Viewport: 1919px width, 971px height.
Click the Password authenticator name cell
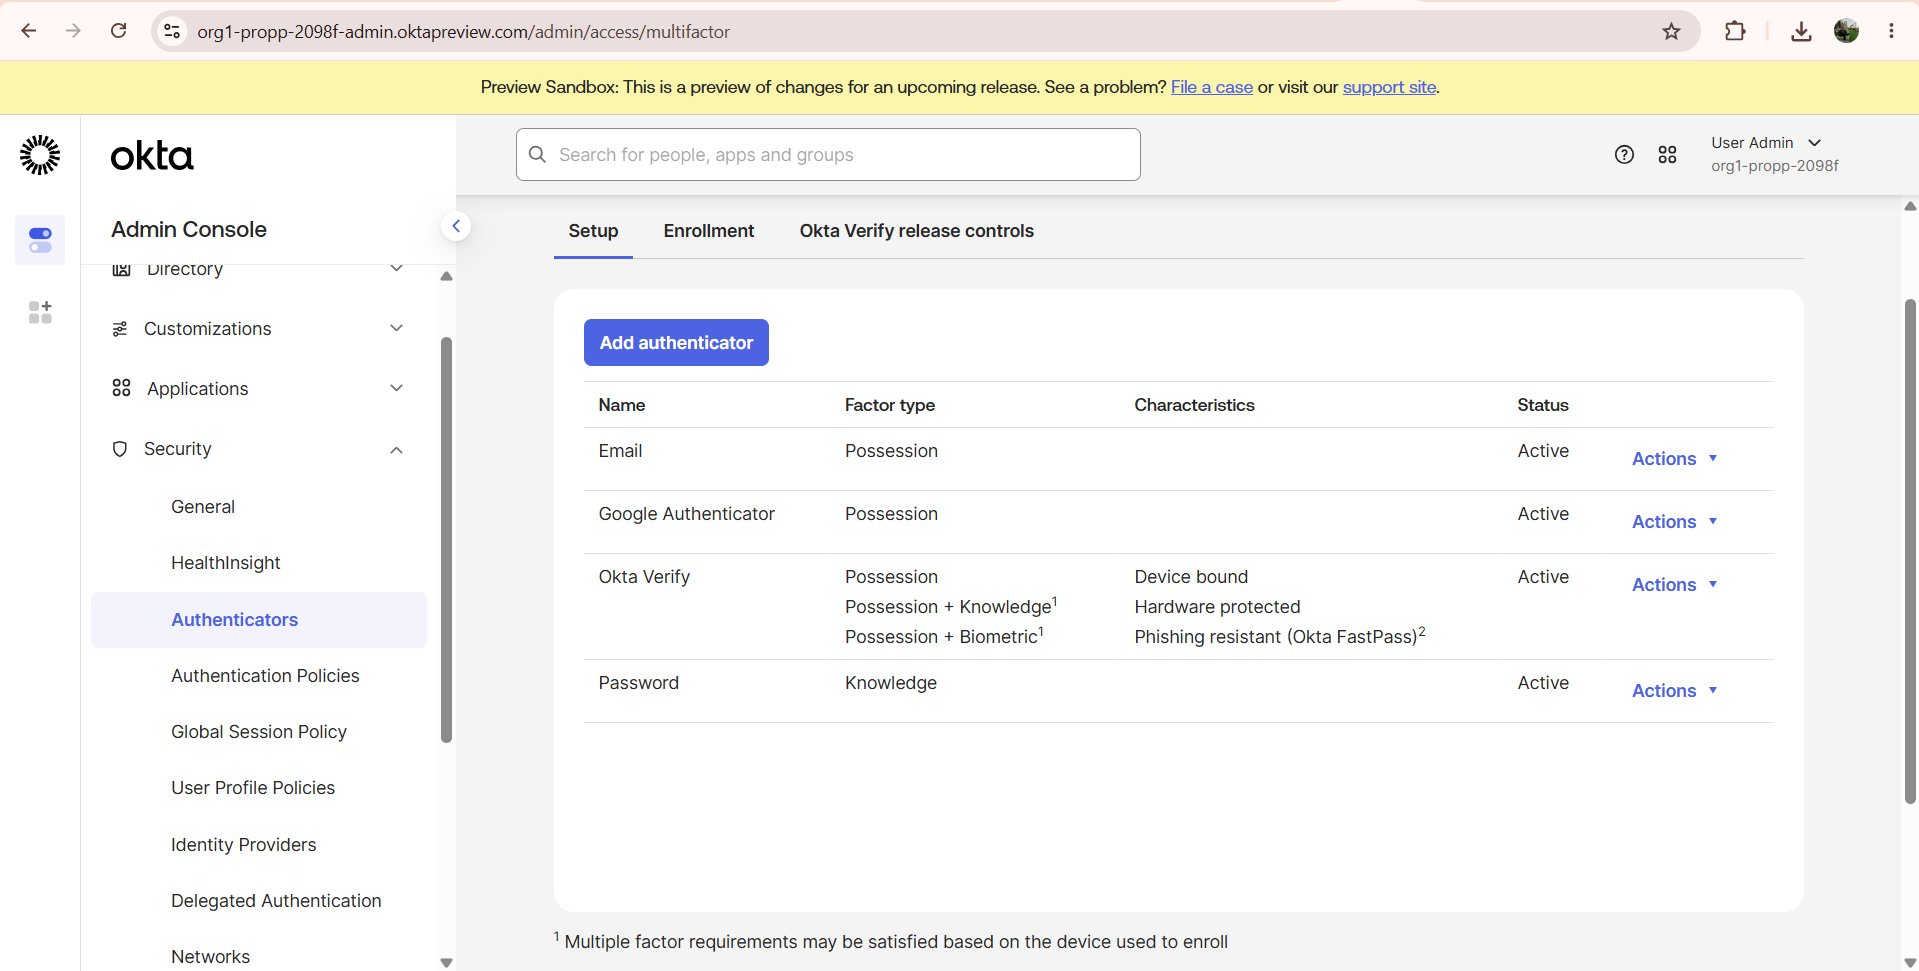tap(638, 683)
